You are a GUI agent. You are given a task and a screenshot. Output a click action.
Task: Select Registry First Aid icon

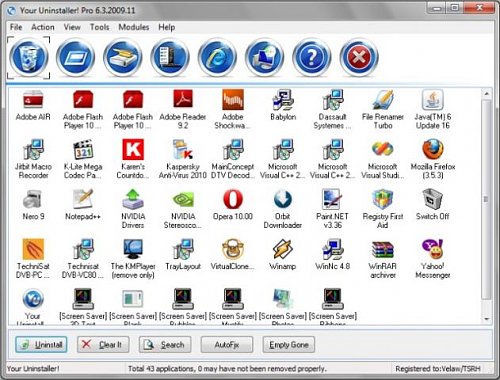pyautogui.click(x=383, y=199)
